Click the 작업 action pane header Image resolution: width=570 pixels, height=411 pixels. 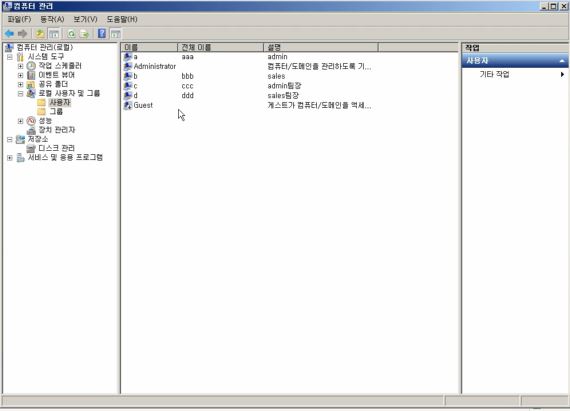pyautogui.click(x=515, y=48)
